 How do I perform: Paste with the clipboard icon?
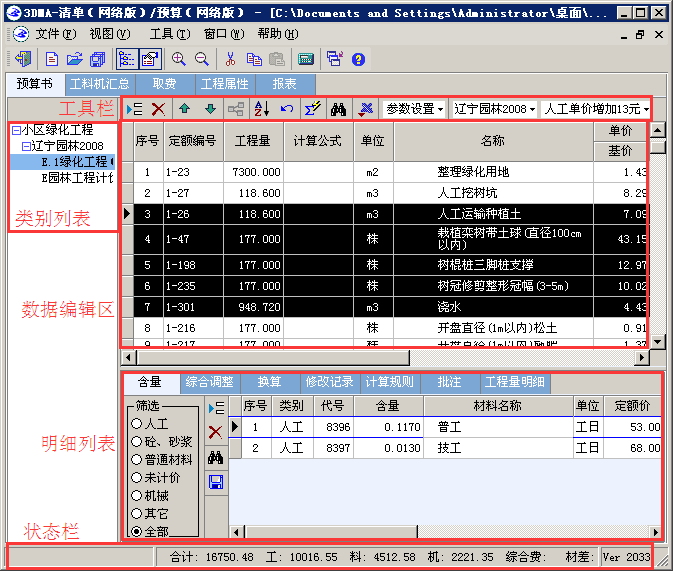pyautogui.click(x=277, y=59)
